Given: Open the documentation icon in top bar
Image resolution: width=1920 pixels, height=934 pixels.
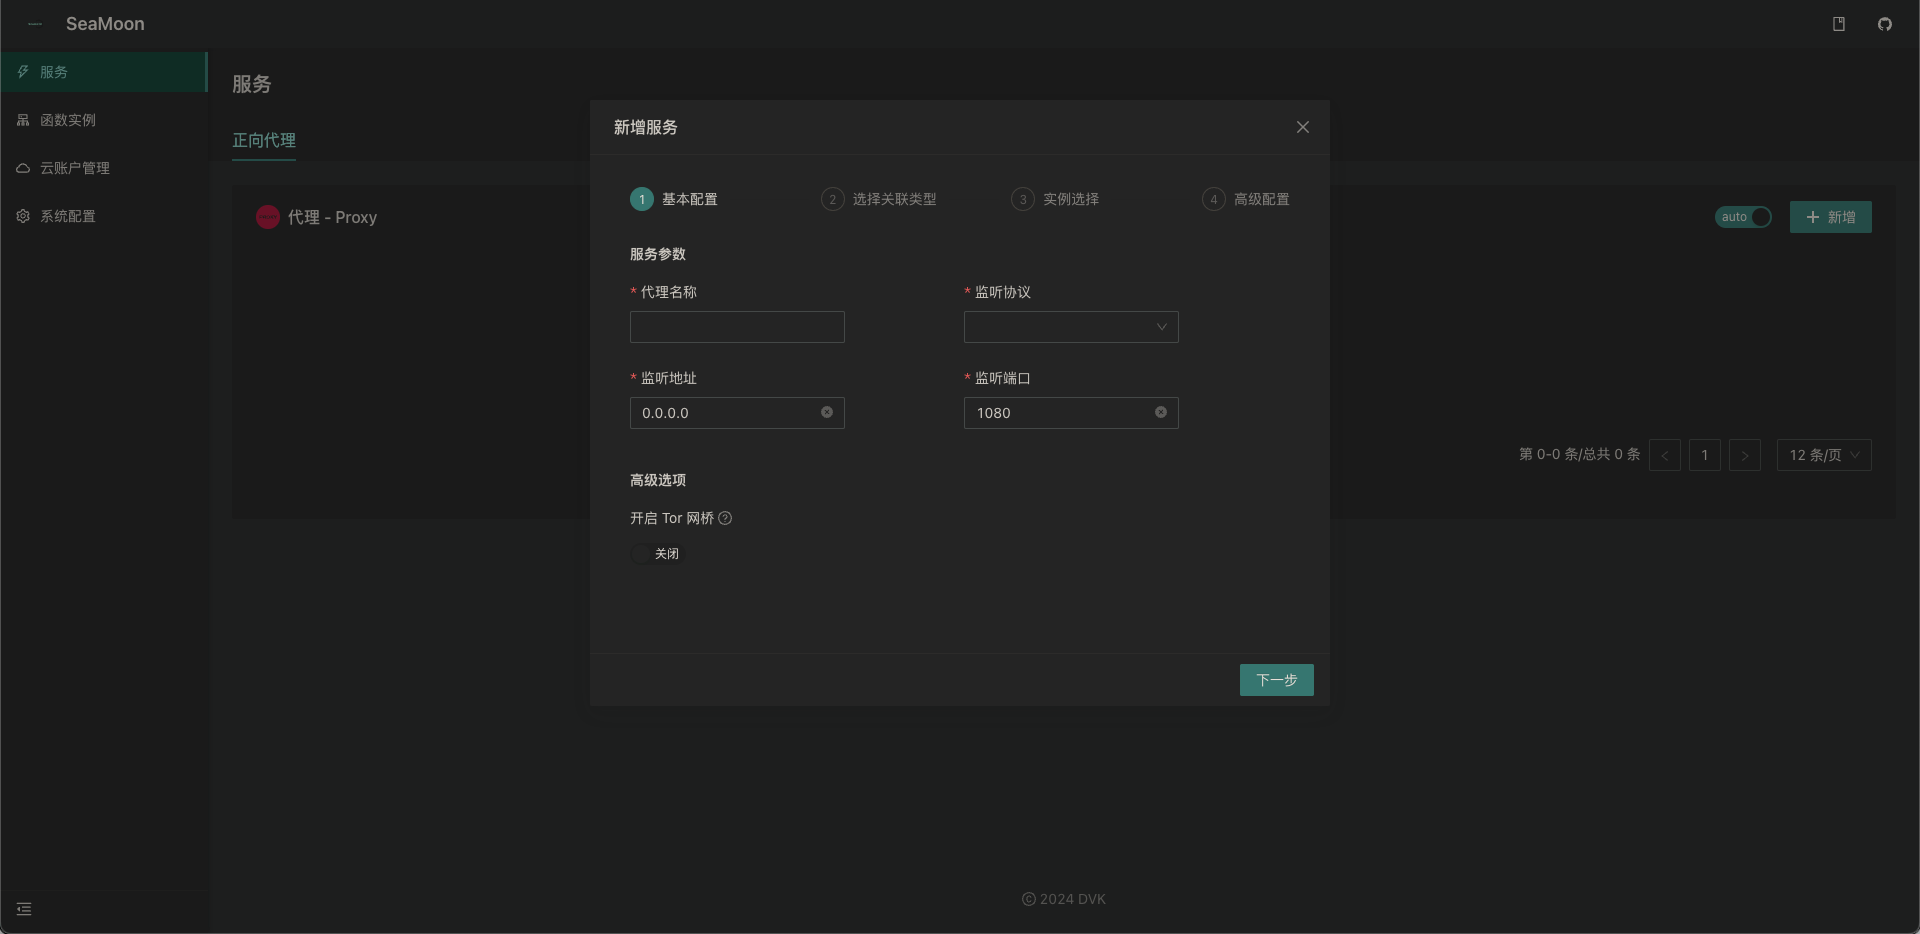Looking at the screenshot, I should 1838,24.
